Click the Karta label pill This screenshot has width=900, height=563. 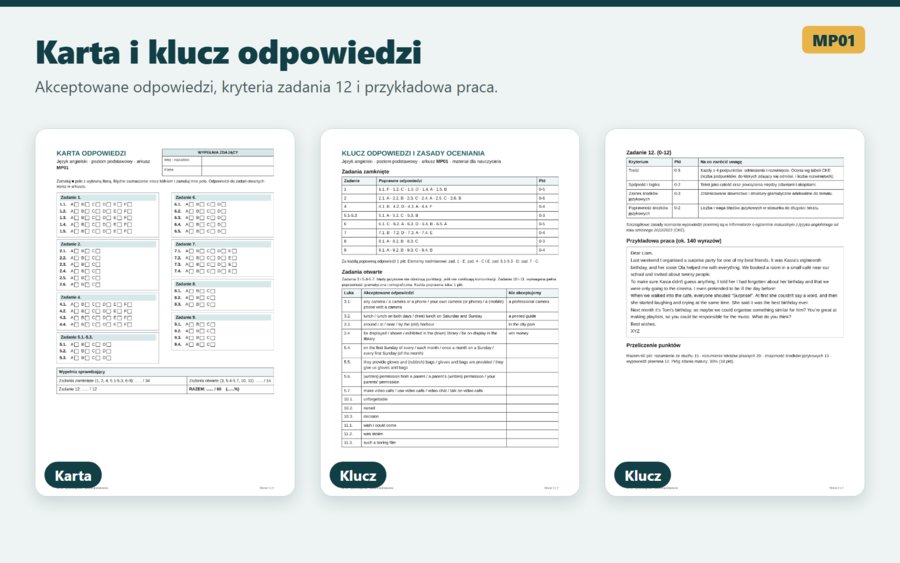click(x=73, y=475)
